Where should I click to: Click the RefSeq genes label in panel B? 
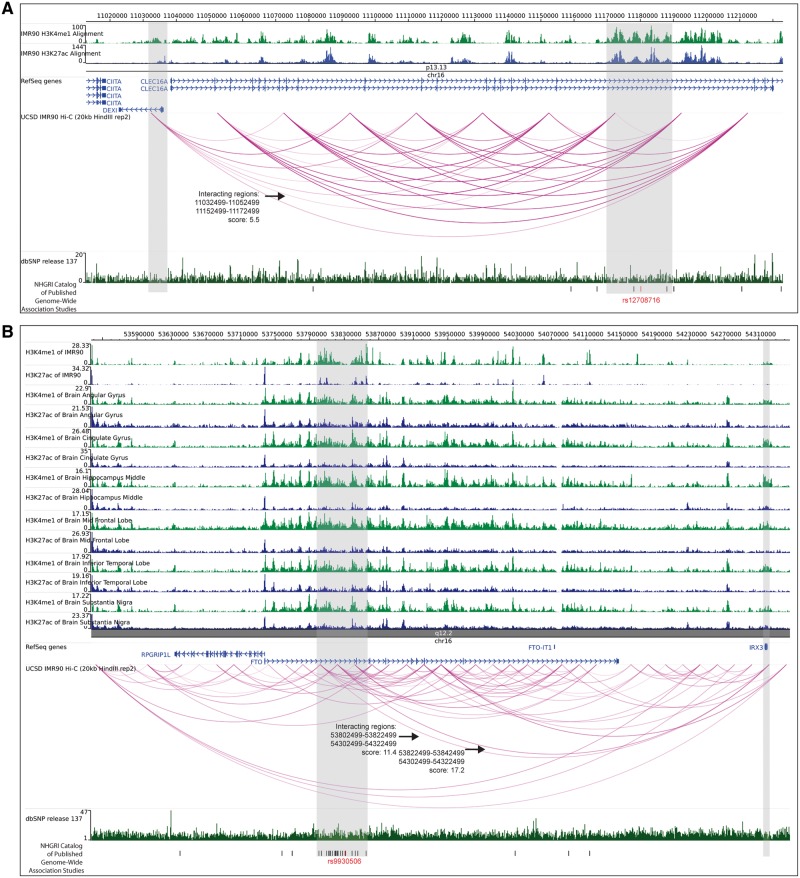coord(46,647)
